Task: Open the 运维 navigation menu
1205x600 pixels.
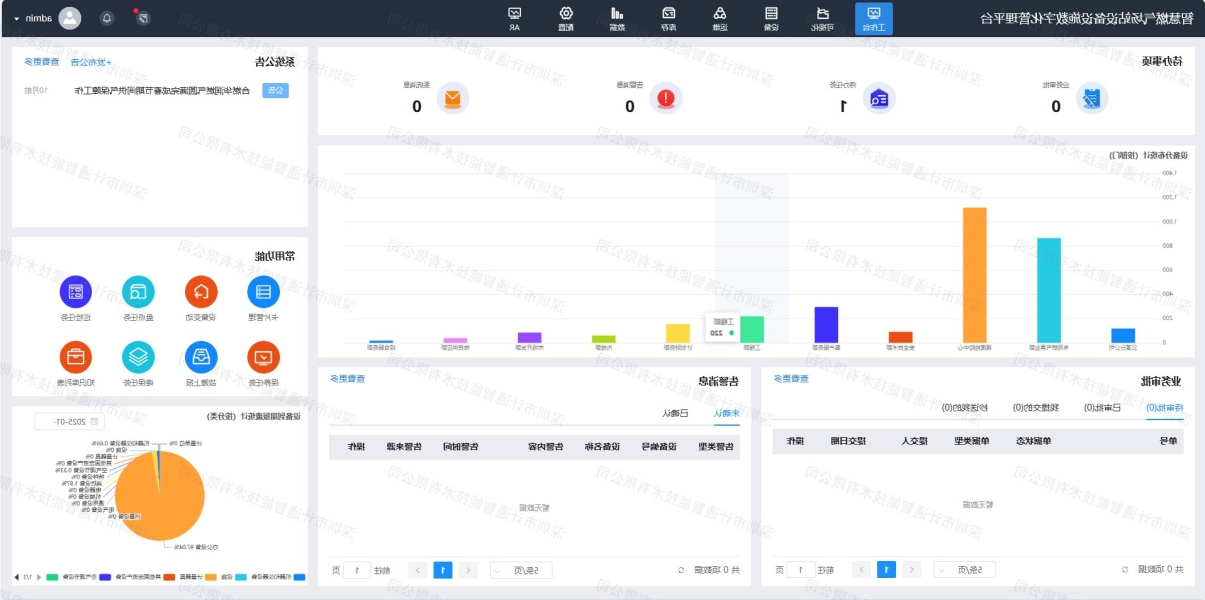Action: [719, 18]
